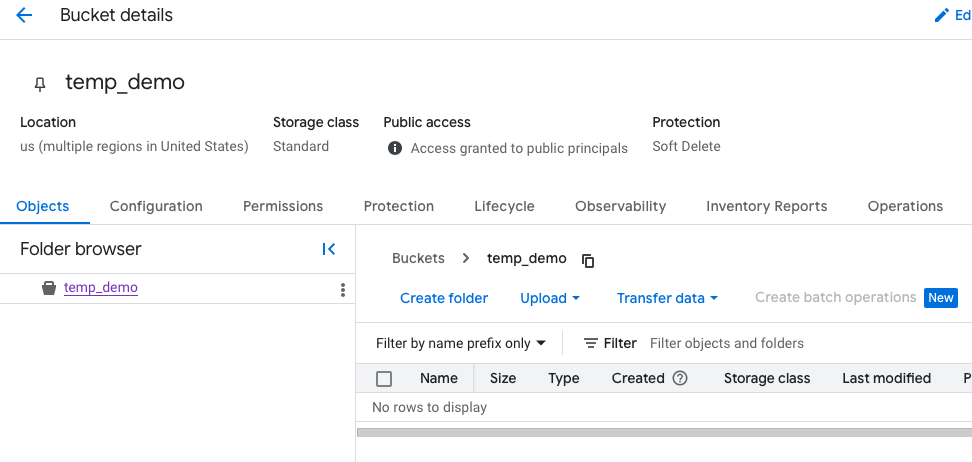Viewport: 972px width, 462px height.
Task: Click the Bucket details page title
Action: coord(117,15)
